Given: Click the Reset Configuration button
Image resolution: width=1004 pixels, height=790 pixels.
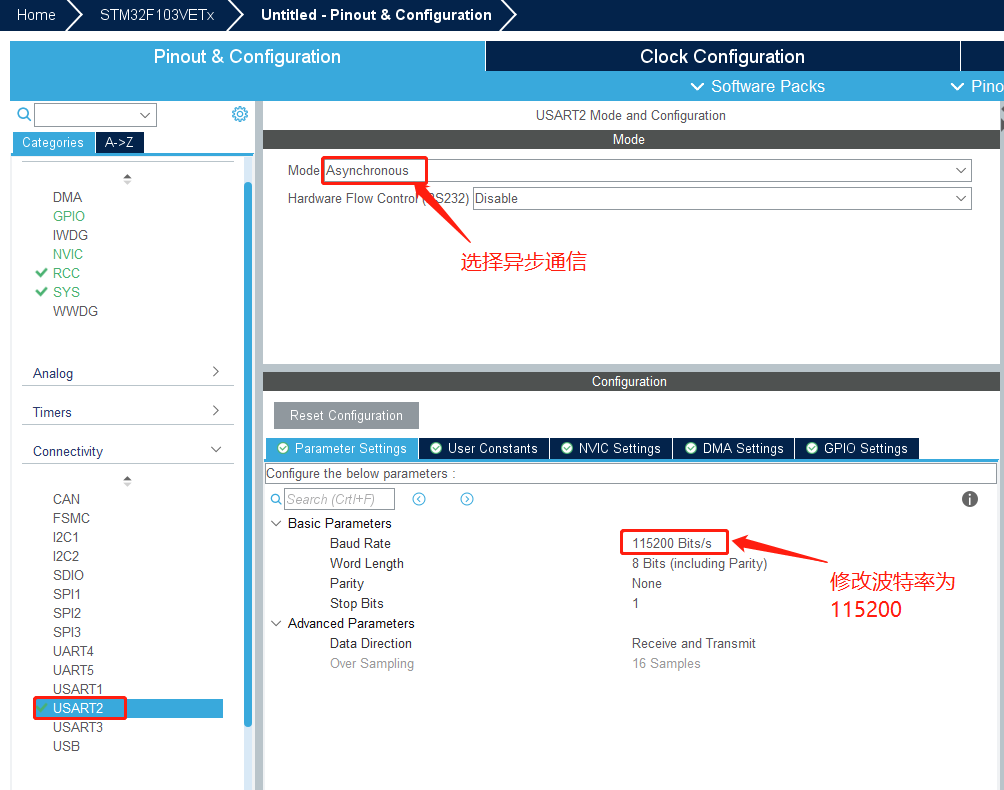Looking at the screenshot, I should (346, 415).
